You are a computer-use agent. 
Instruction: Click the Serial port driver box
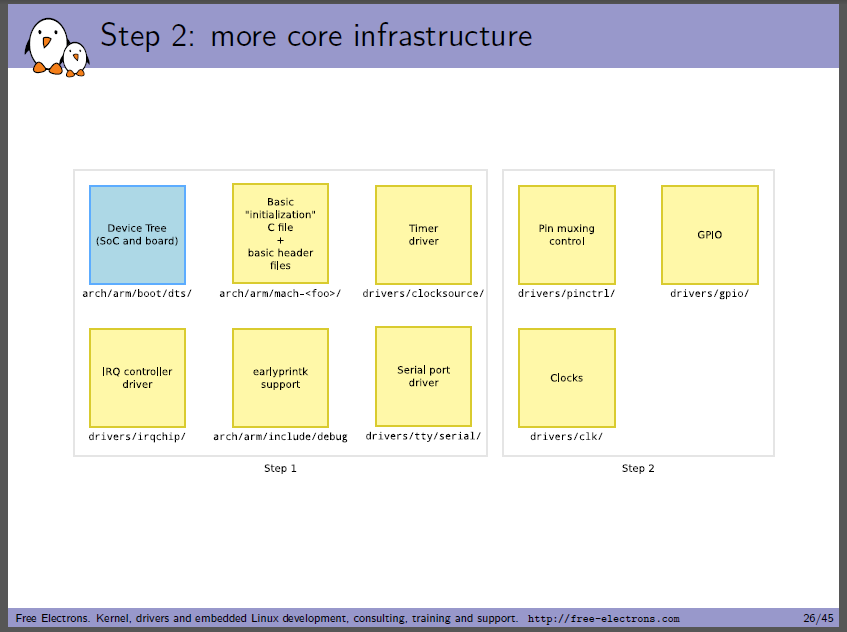point(424,376)
